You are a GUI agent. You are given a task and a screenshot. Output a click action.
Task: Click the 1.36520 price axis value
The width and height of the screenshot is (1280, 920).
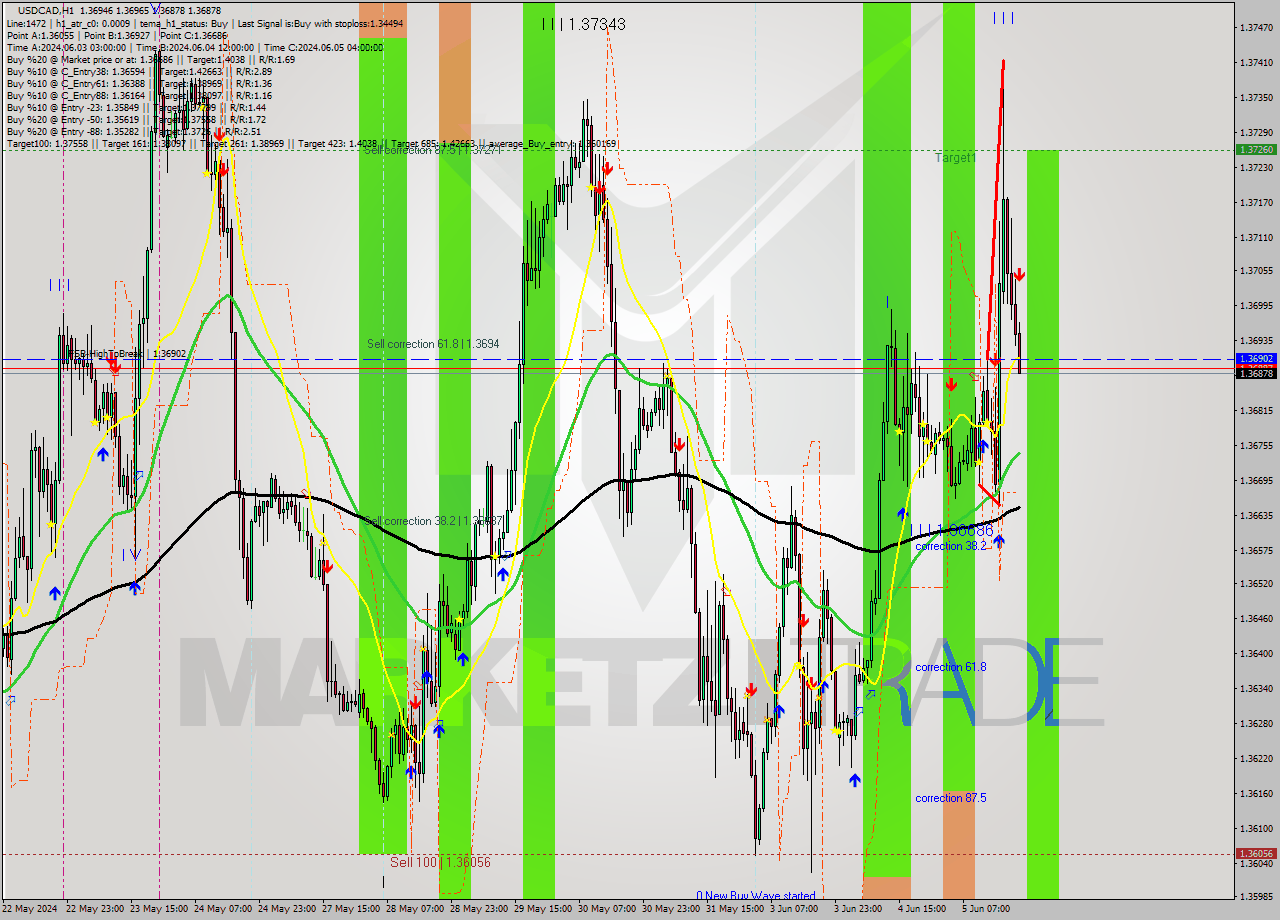(x=1256, y=583)
